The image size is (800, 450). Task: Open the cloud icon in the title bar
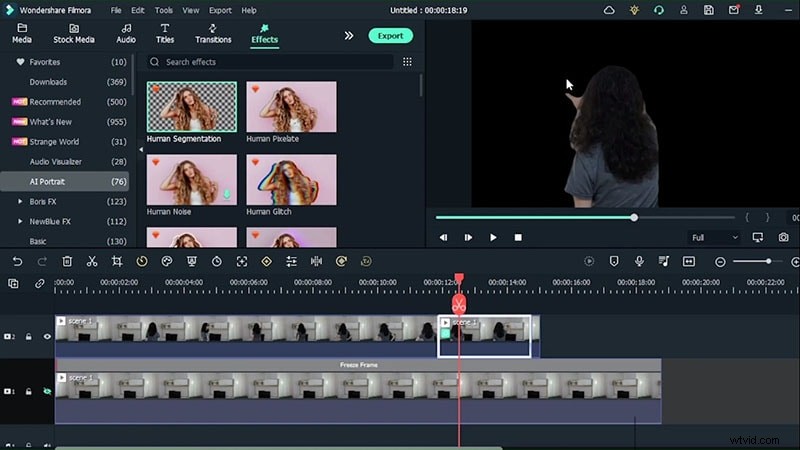point(610,10)
